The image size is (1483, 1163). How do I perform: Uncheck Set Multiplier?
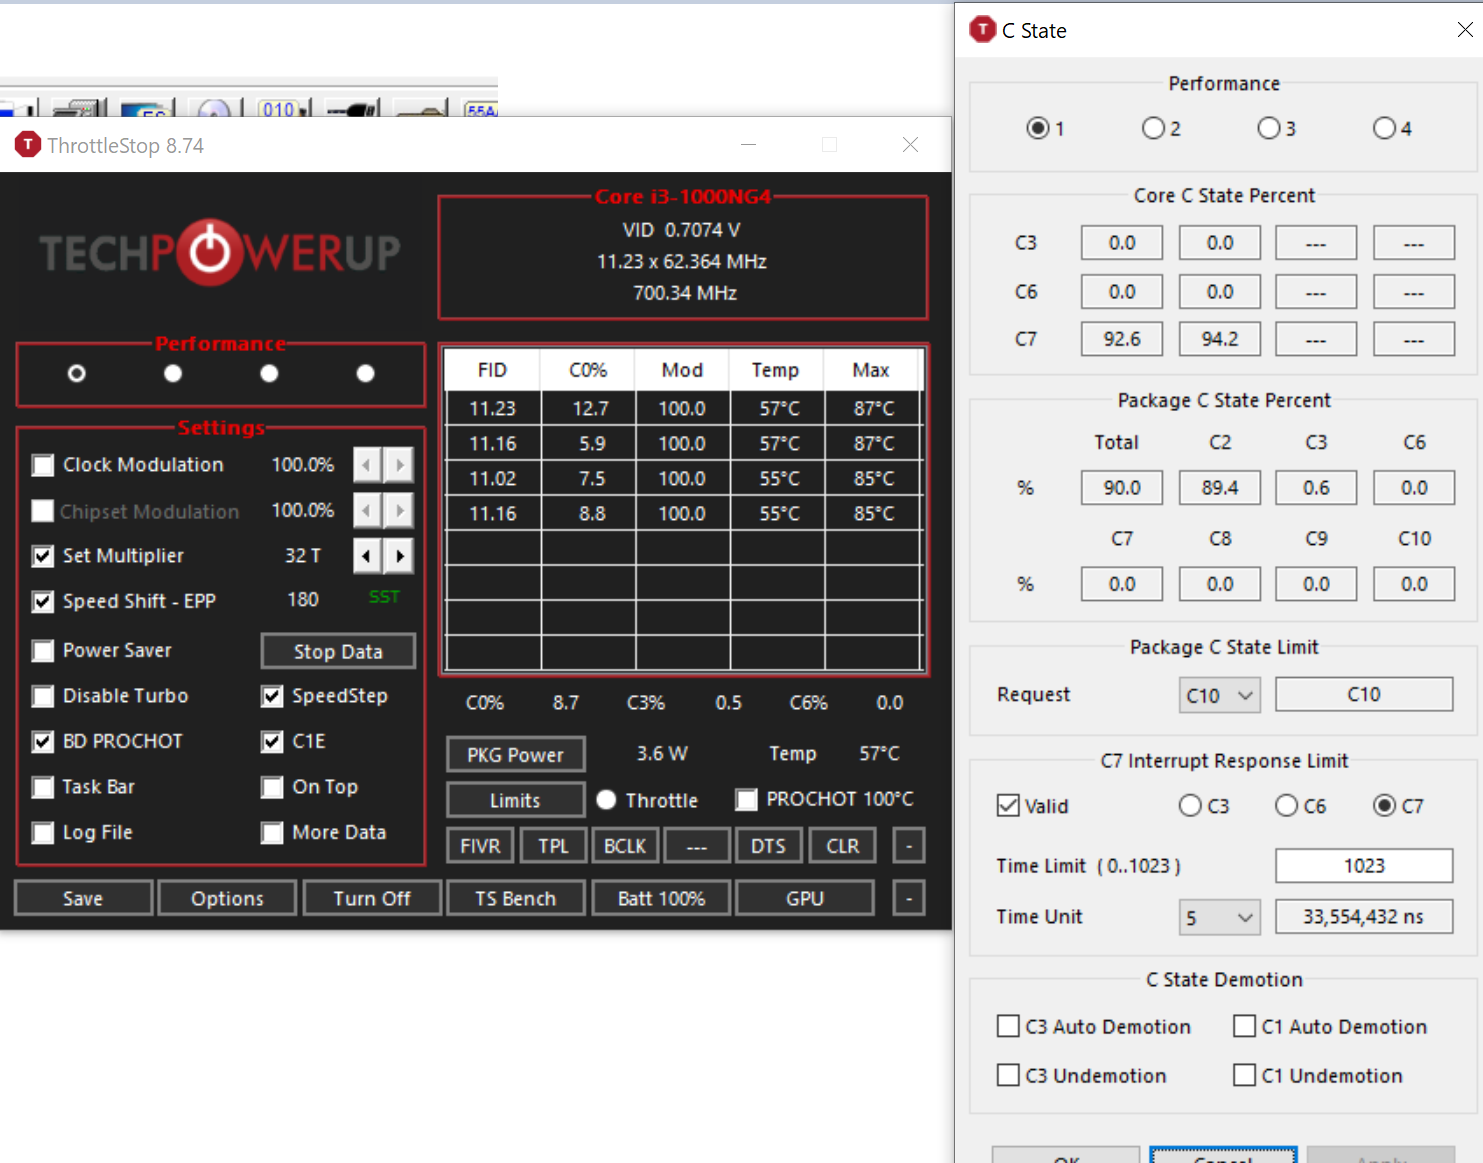[x=43, y=556]
